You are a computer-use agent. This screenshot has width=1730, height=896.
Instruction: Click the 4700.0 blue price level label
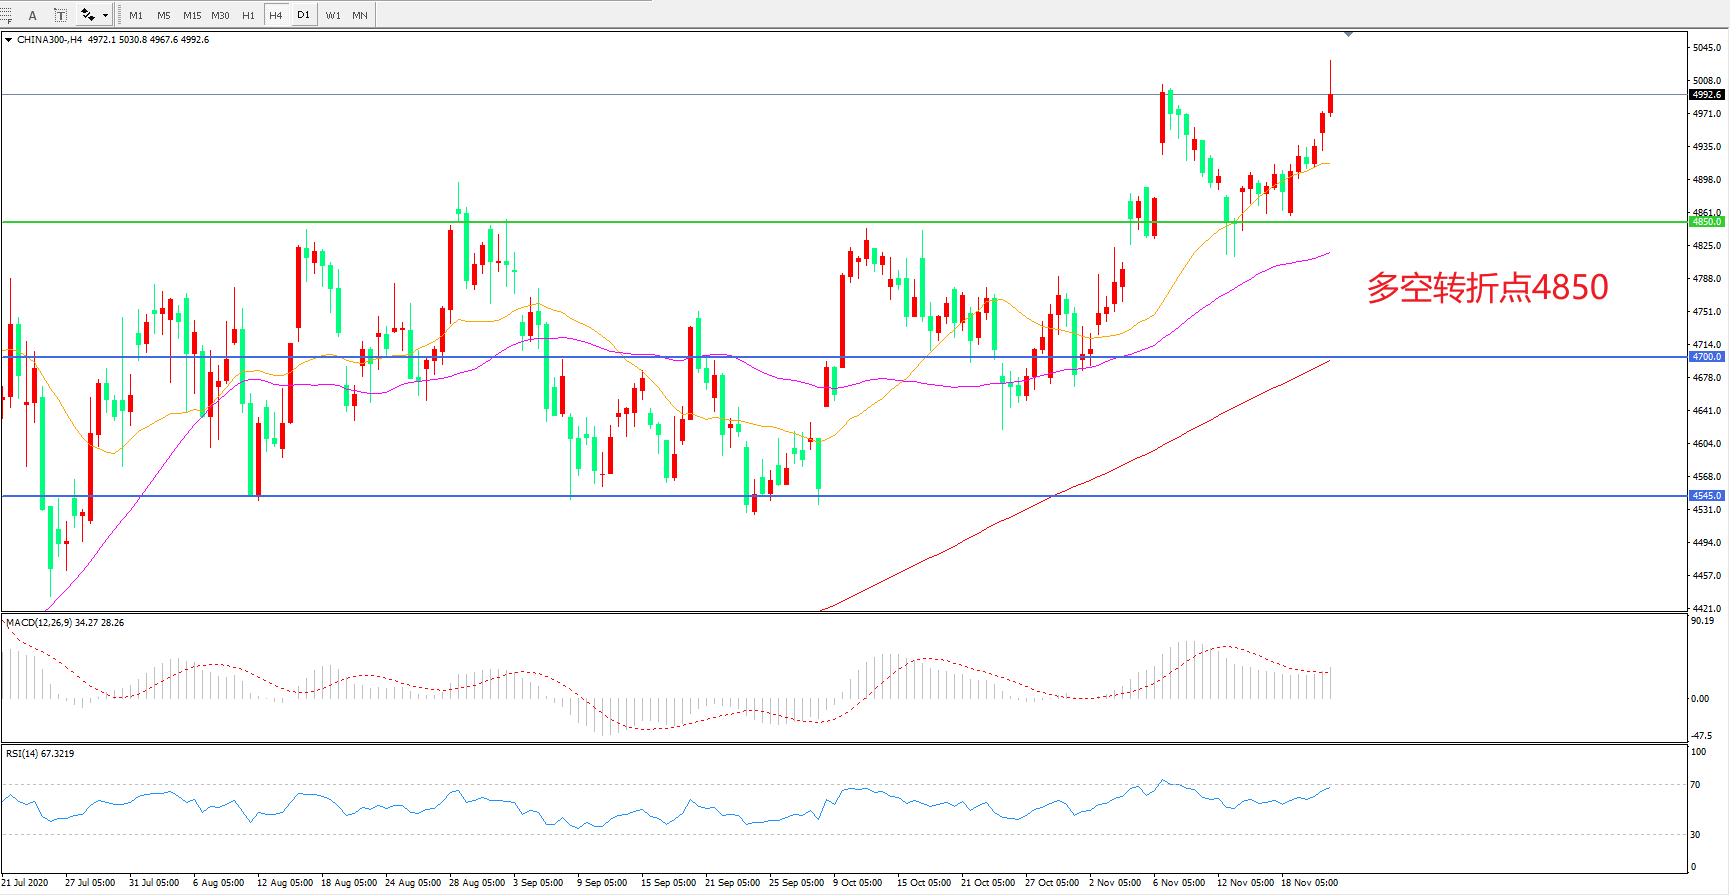1706,357
